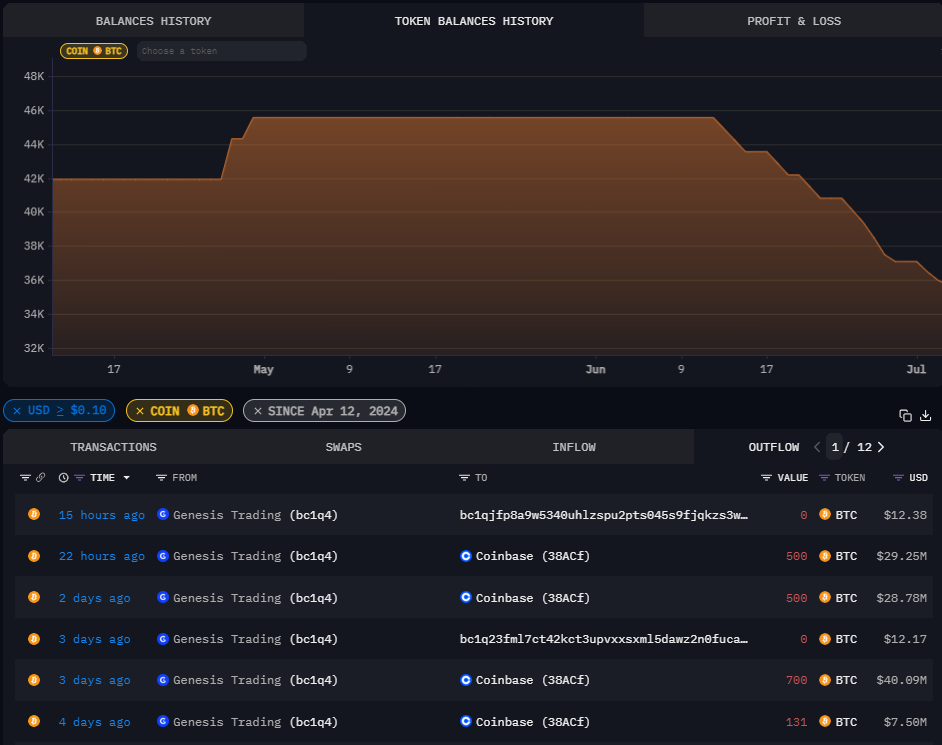Download transactions with the download icon
This screenshot has height=745, width=942.
point(926,416)
